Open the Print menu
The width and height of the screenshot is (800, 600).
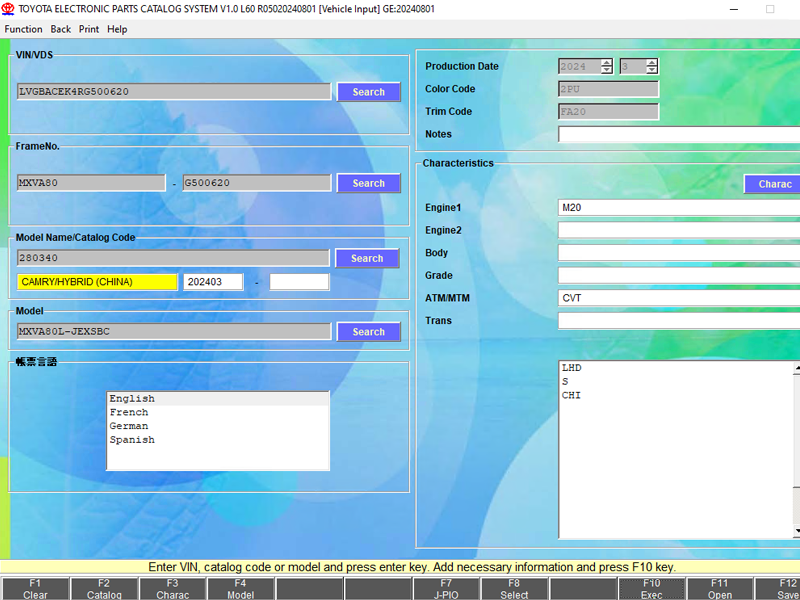click(89, 29)
